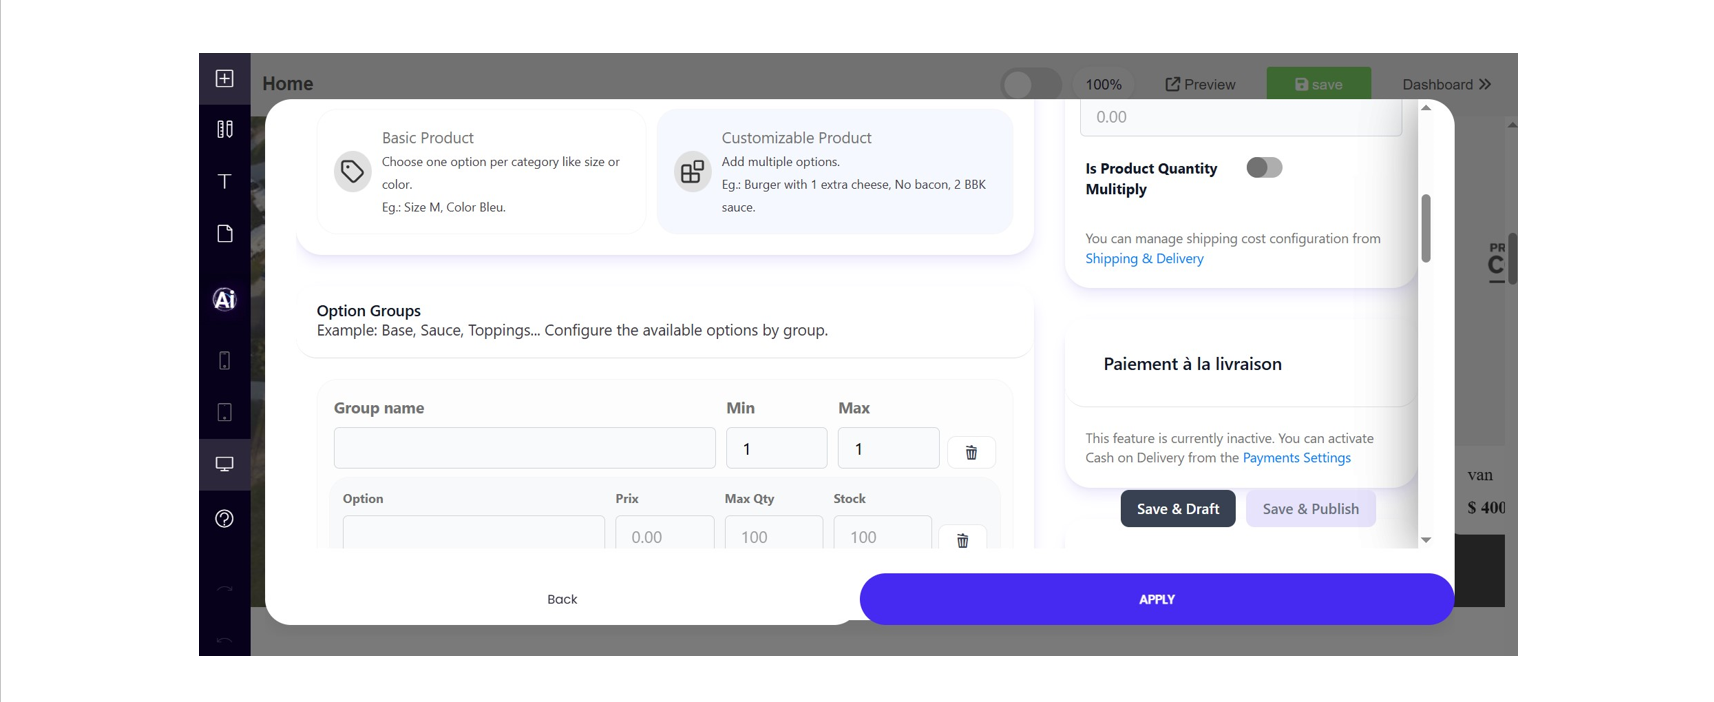Launch the AI assistant icon
The image size is (1714, 702).
pos(224,299)
